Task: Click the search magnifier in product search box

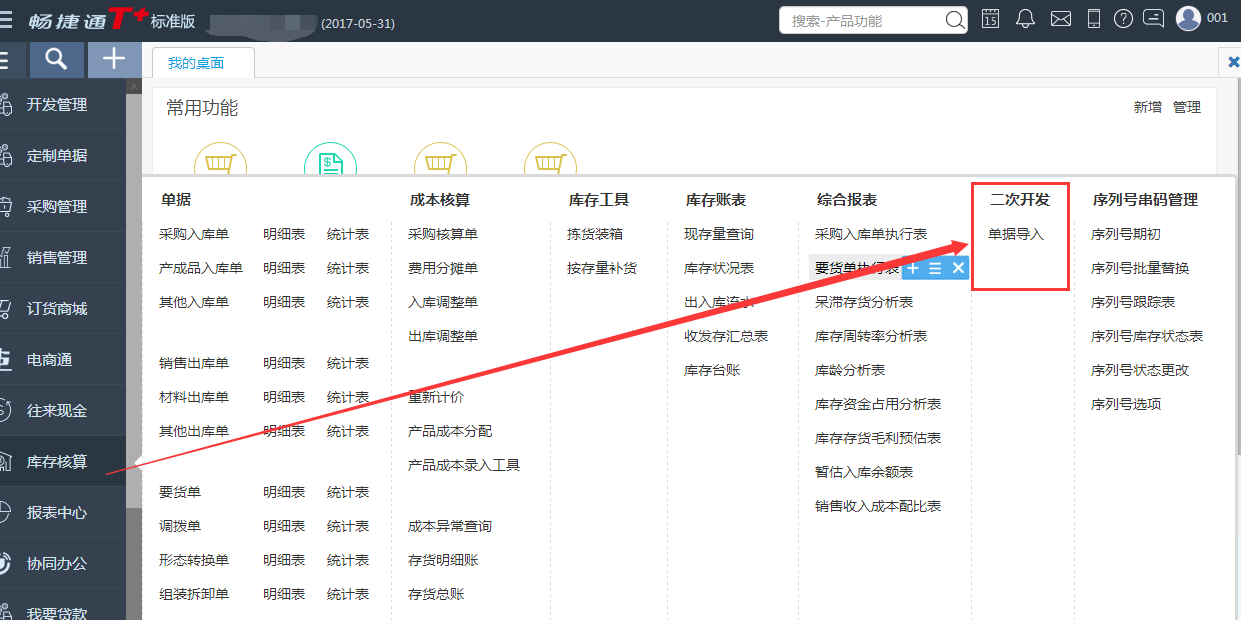Action: (955, 20)
